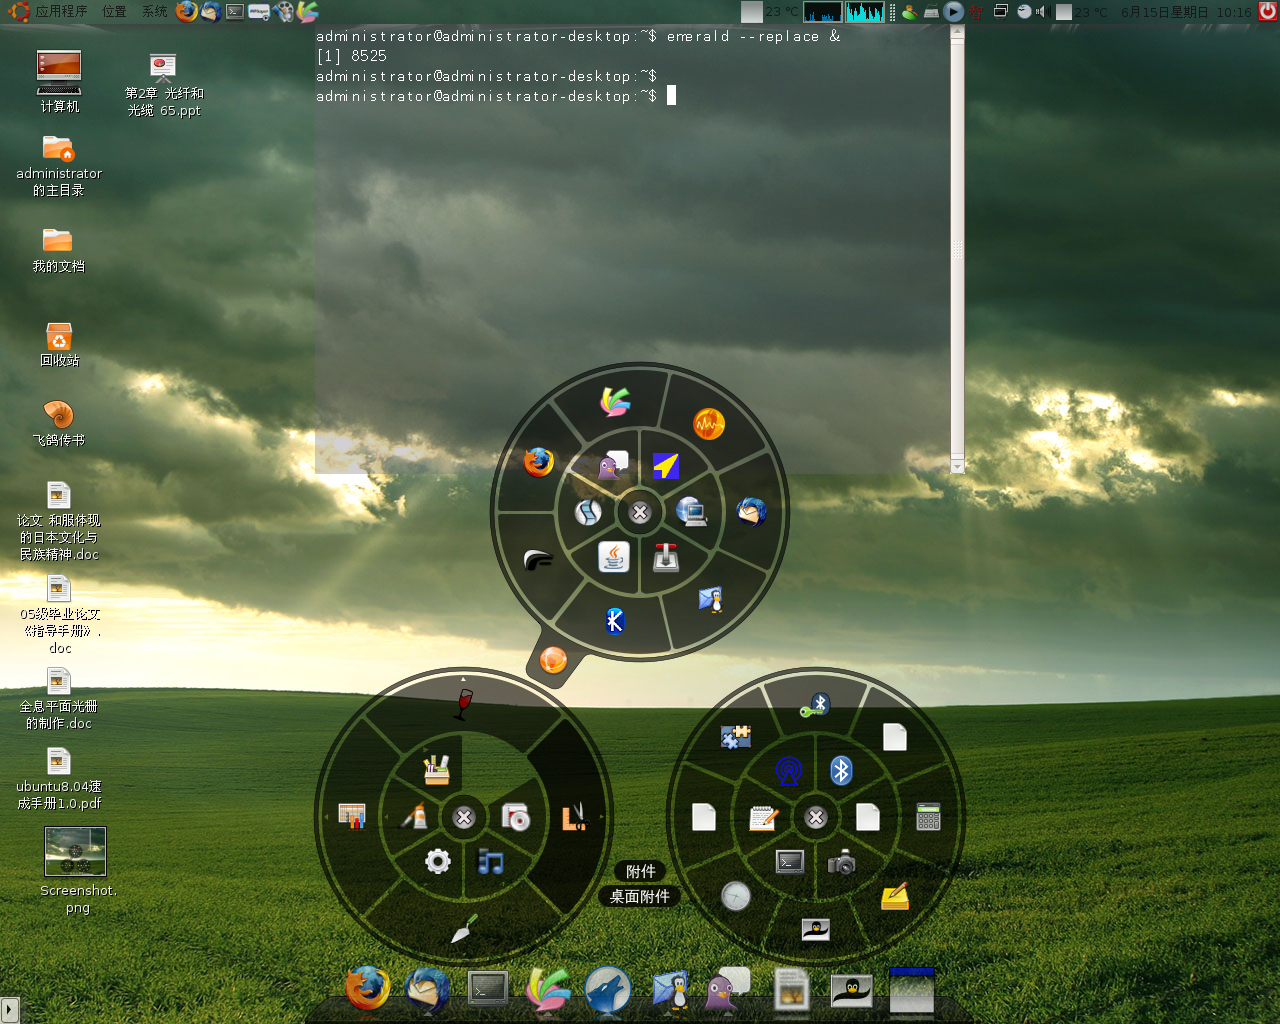
Task: Close the left pie menu with center X
Action: tap(464, 817)
